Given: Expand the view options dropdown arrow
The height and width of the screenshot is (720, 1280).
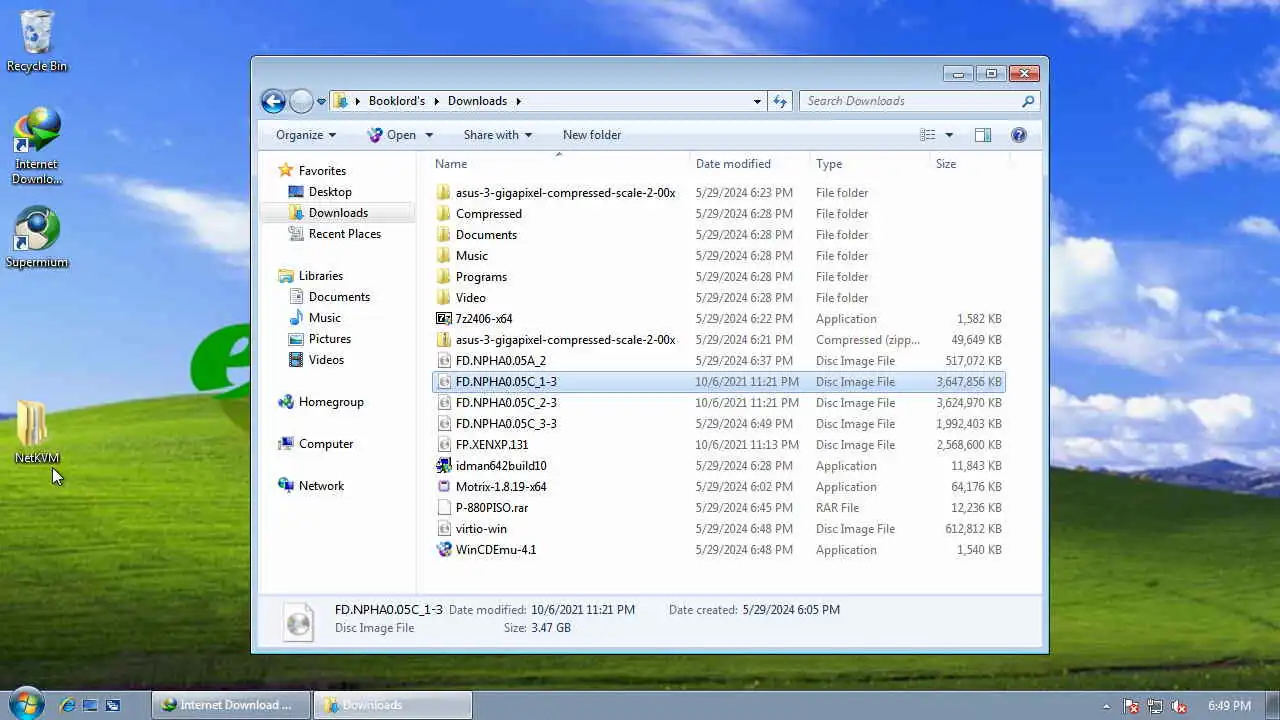Looking at the screenshot, I should 949,135.
